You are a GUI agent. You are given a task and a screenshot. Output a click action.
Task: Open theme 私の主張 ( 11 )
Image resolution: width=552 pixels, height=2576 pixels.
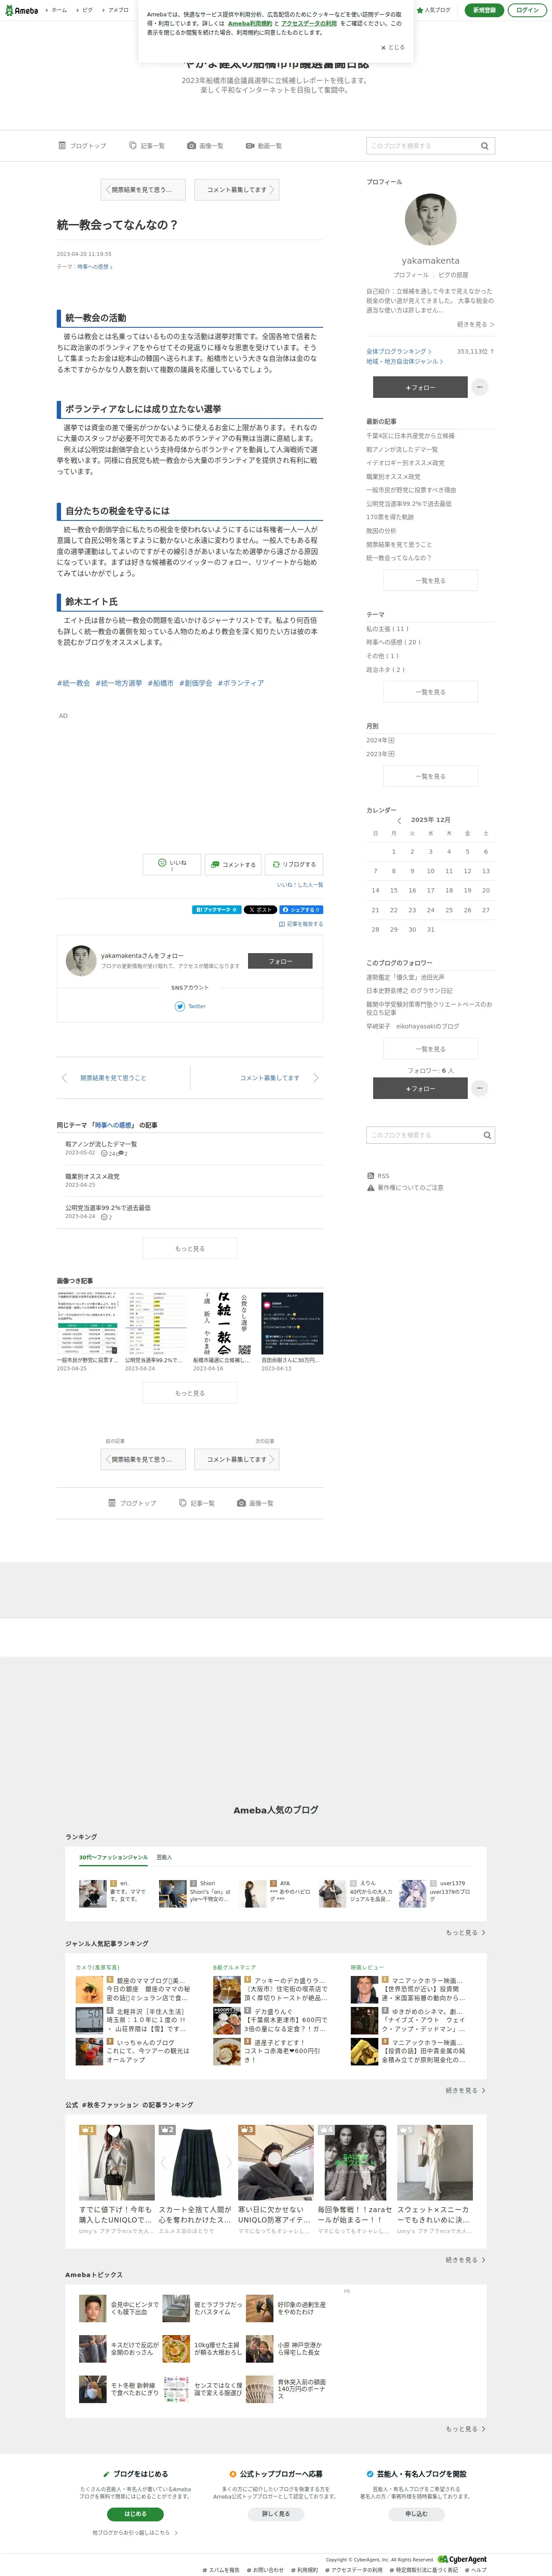[x=387, y=629]
